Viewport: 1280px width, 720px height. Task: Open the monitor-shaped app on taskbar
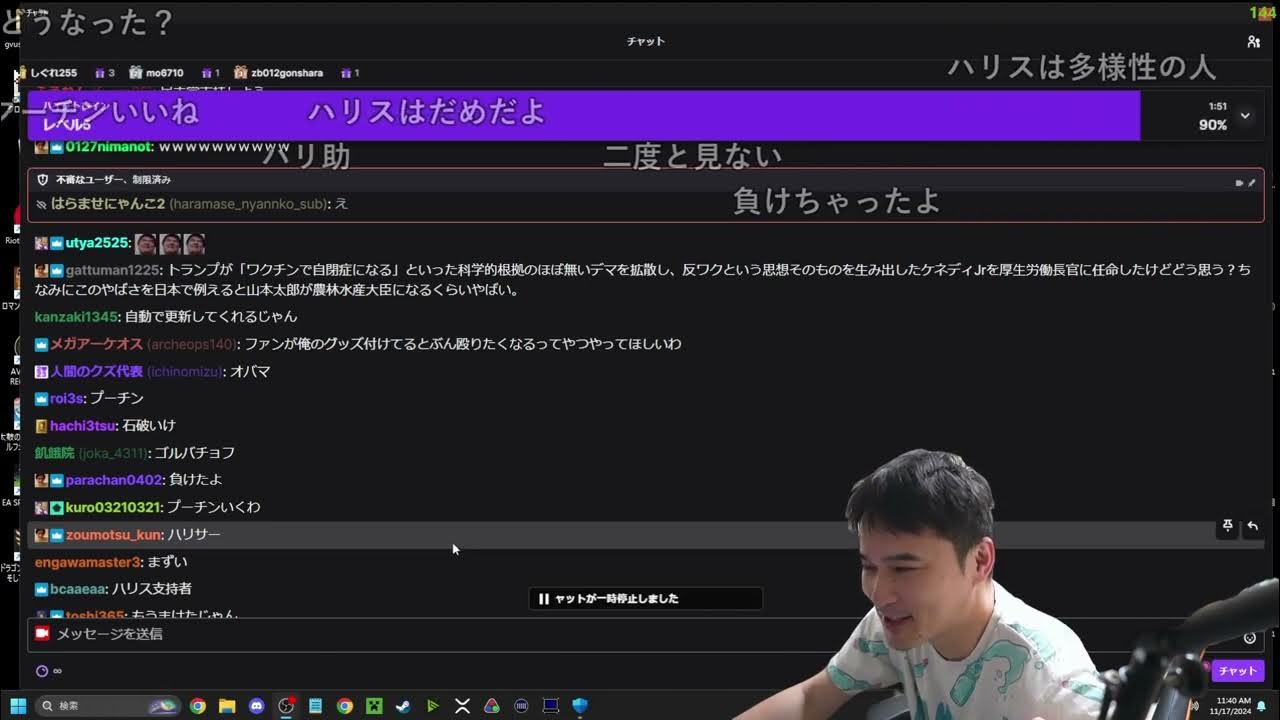[550, 706]
